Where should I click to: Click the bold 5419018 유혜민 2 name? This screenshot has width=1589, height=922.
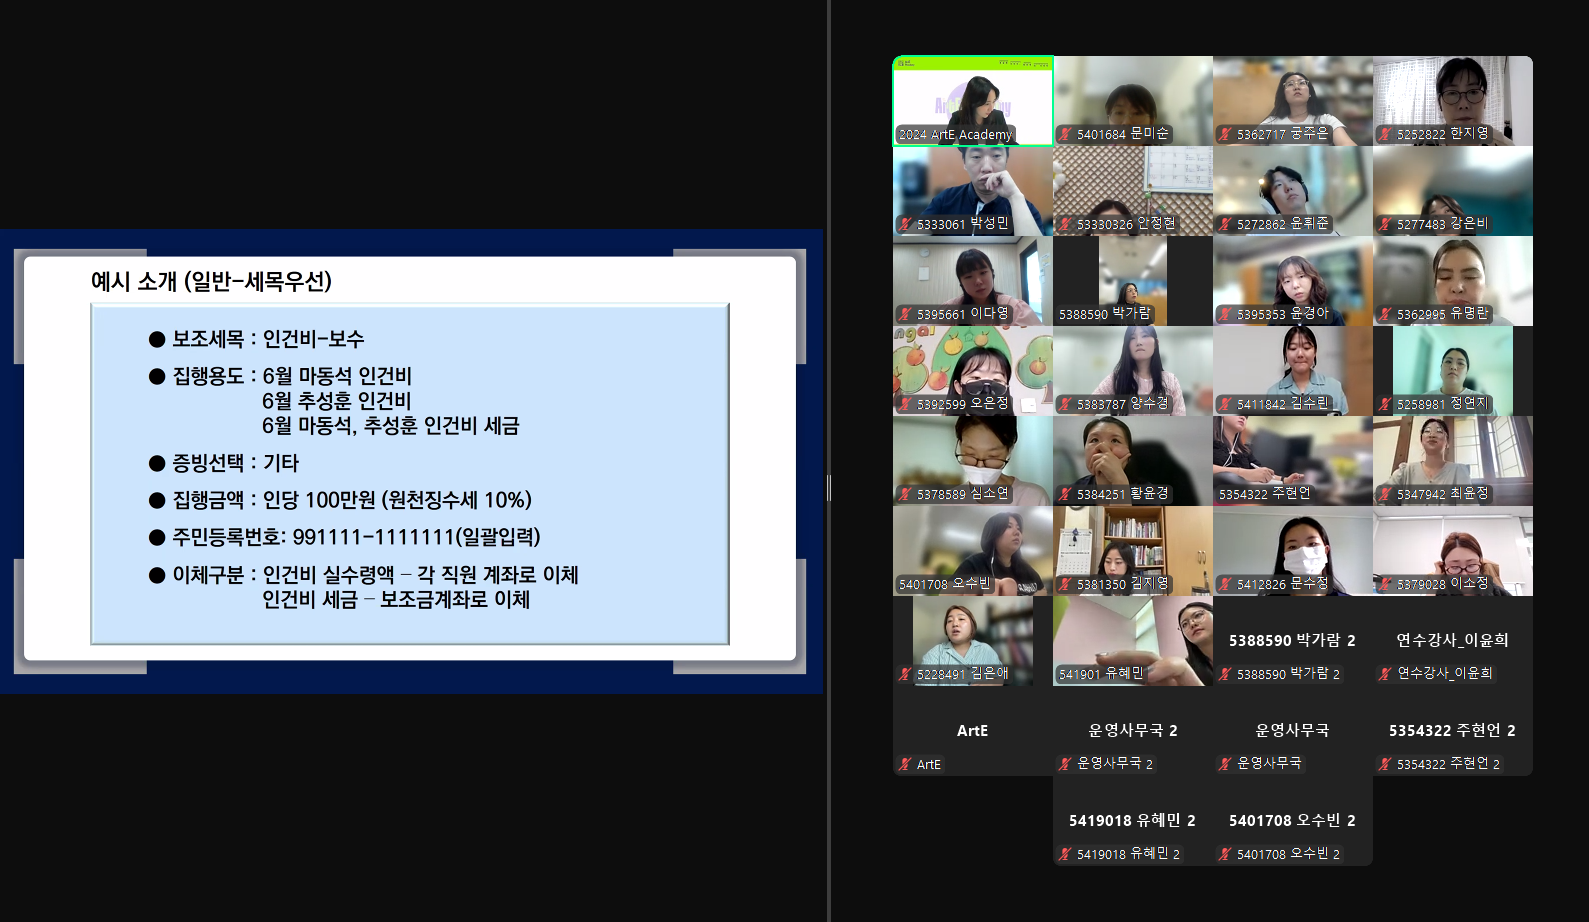click(x=1133, y=820)
